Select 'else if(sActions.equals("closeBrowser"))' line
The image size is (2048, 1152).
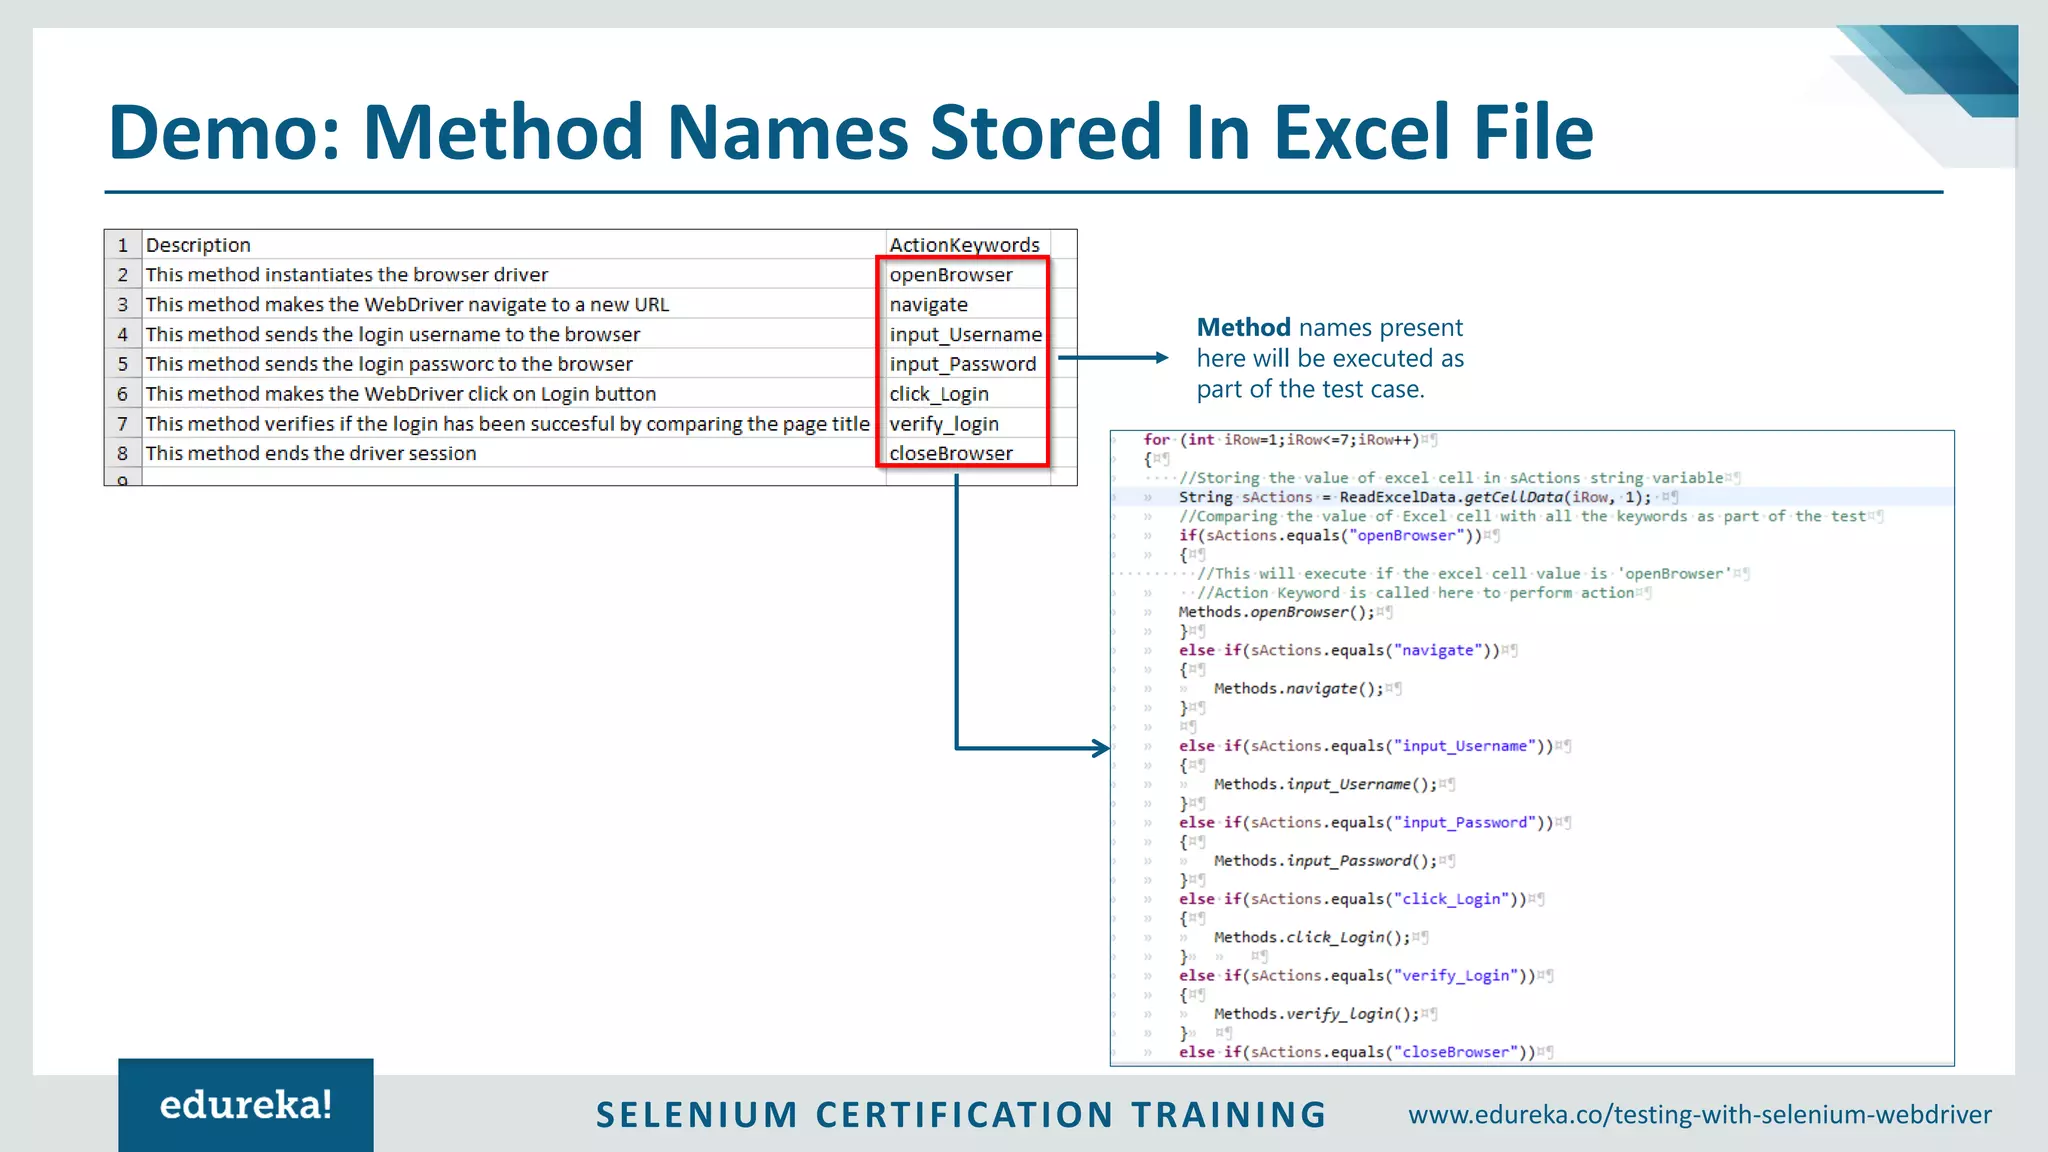pyautogui.click(x=1357, y=1052)
